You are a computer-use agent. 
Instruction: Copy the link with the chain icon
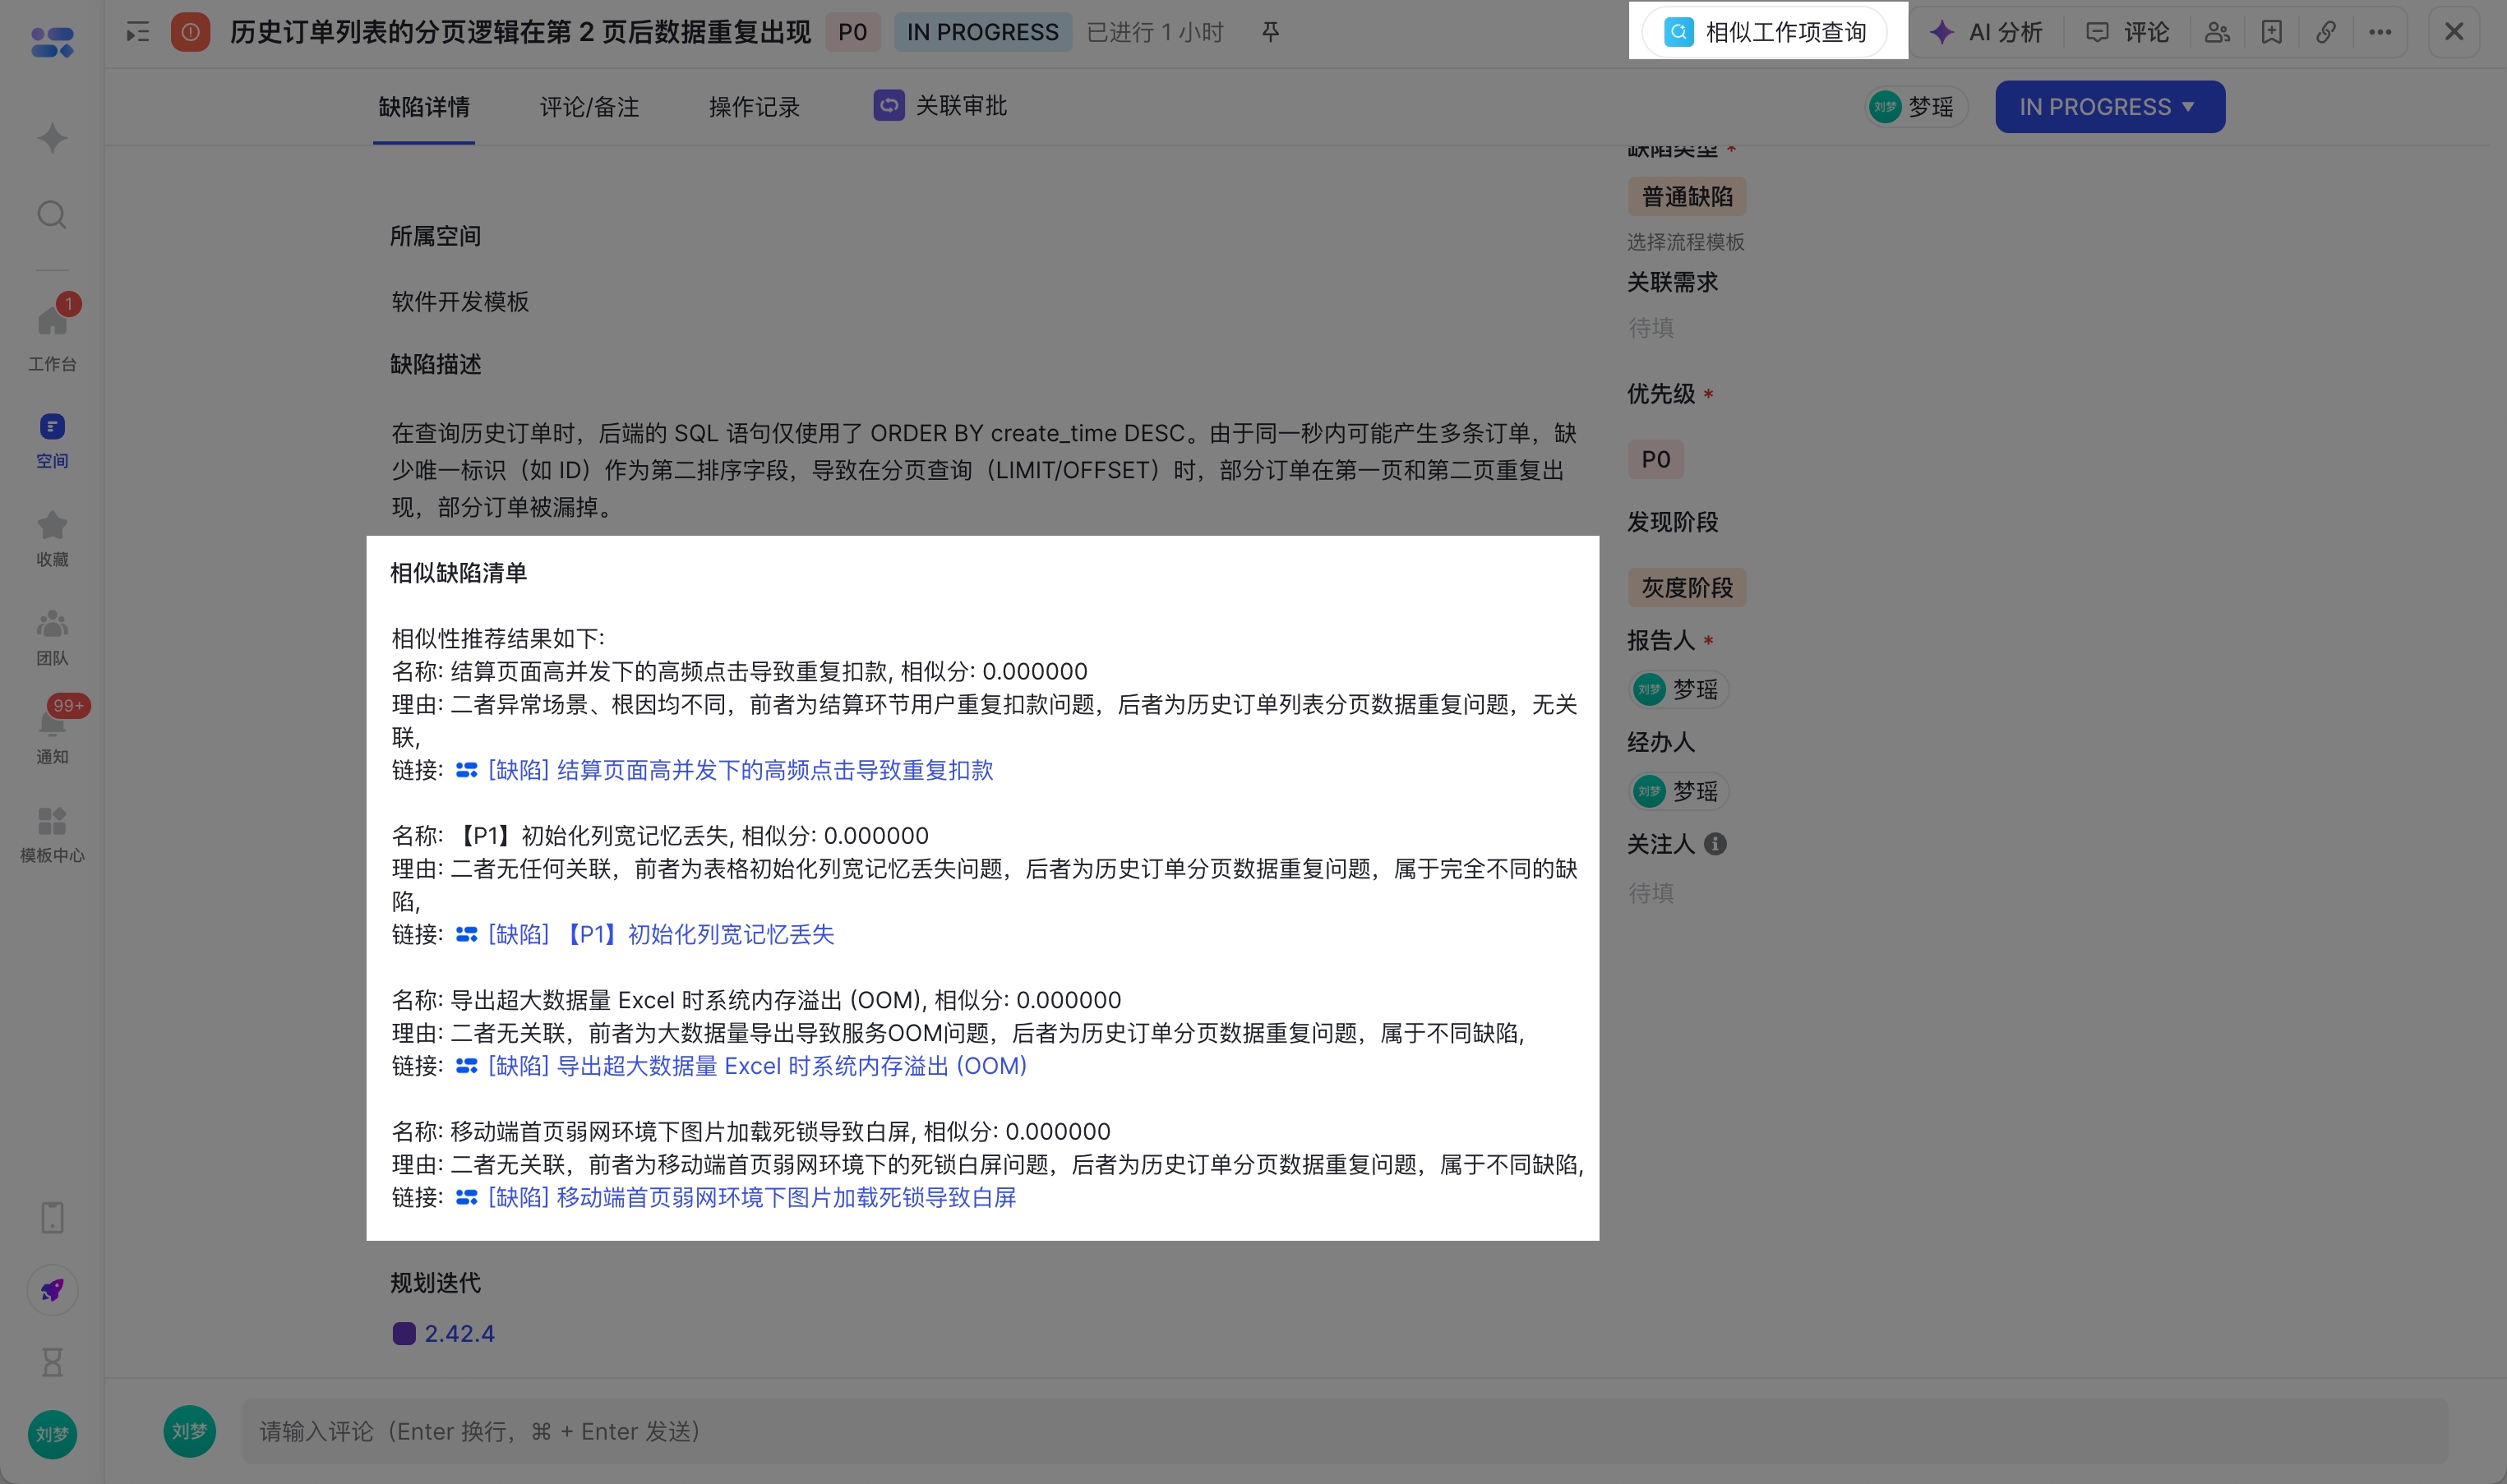click(2326, 32)
